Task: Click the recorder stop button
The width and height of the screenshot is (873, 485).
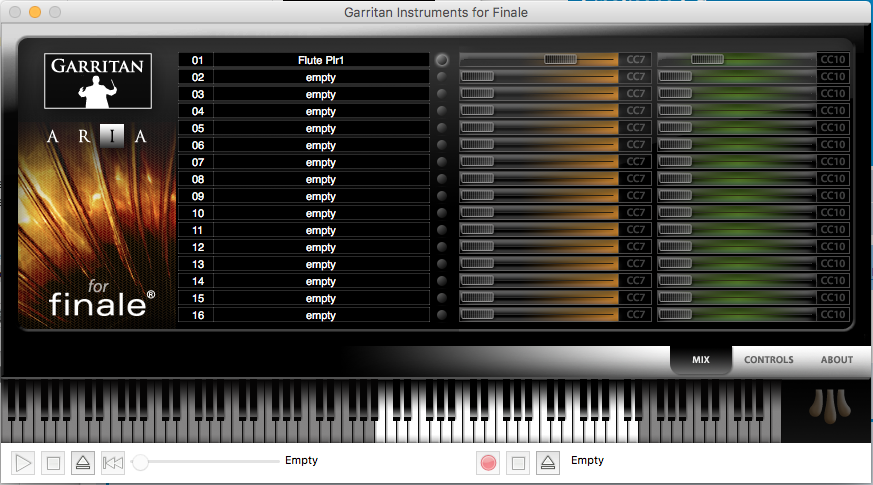Action: tap(518, 463)
